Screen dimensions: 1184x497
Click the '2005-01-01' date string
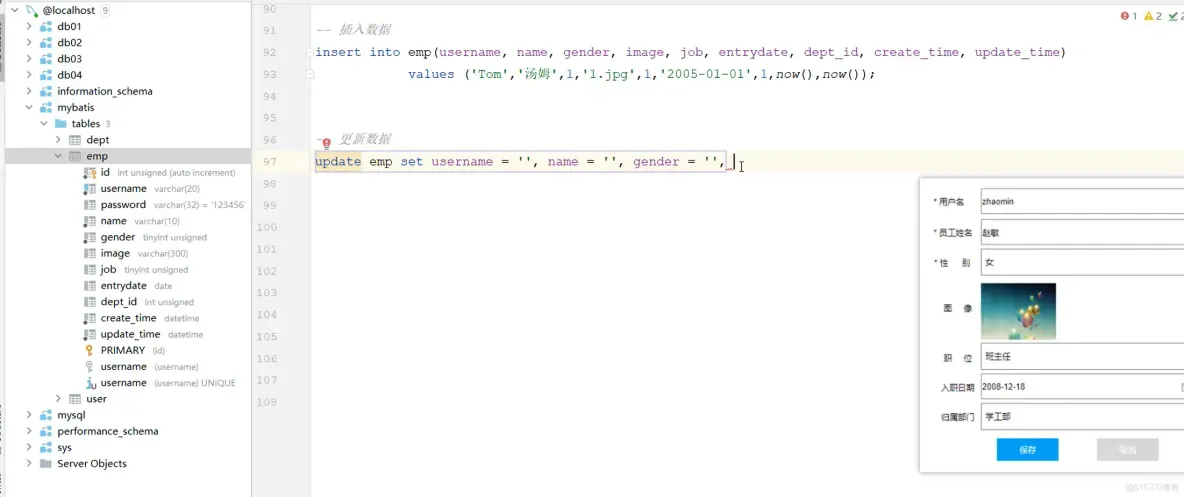point(709,75)
